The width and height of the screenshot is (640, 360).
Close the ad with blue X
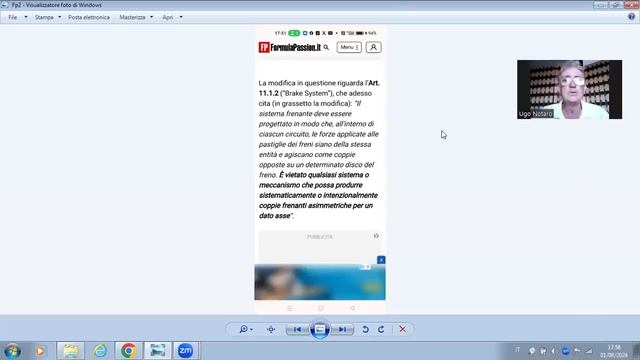381,260
